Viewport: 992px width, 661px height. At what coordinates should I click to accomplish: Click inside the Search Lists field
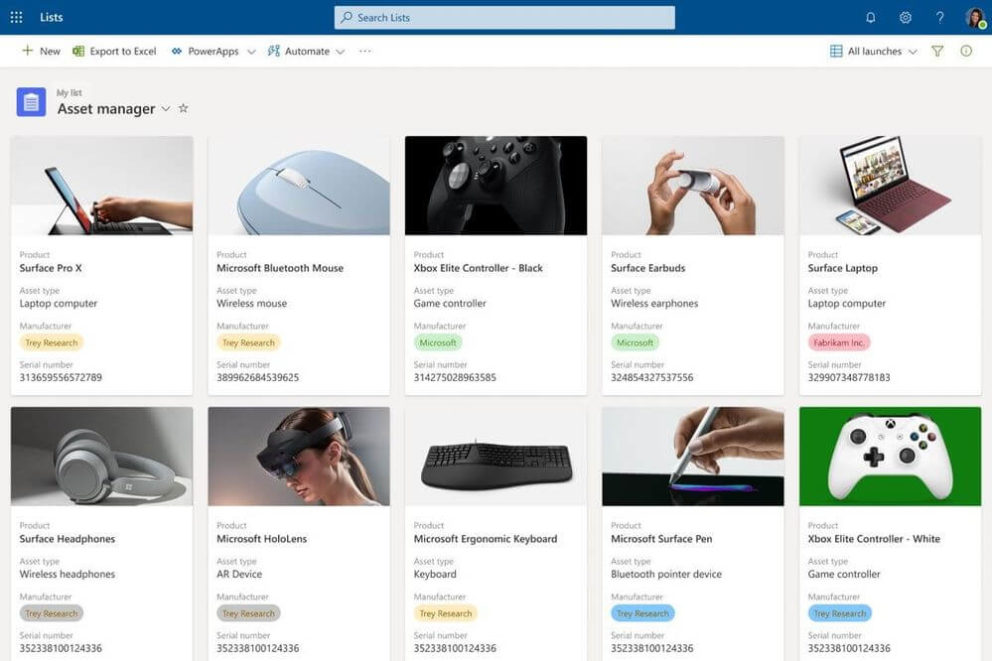(503, 17)
